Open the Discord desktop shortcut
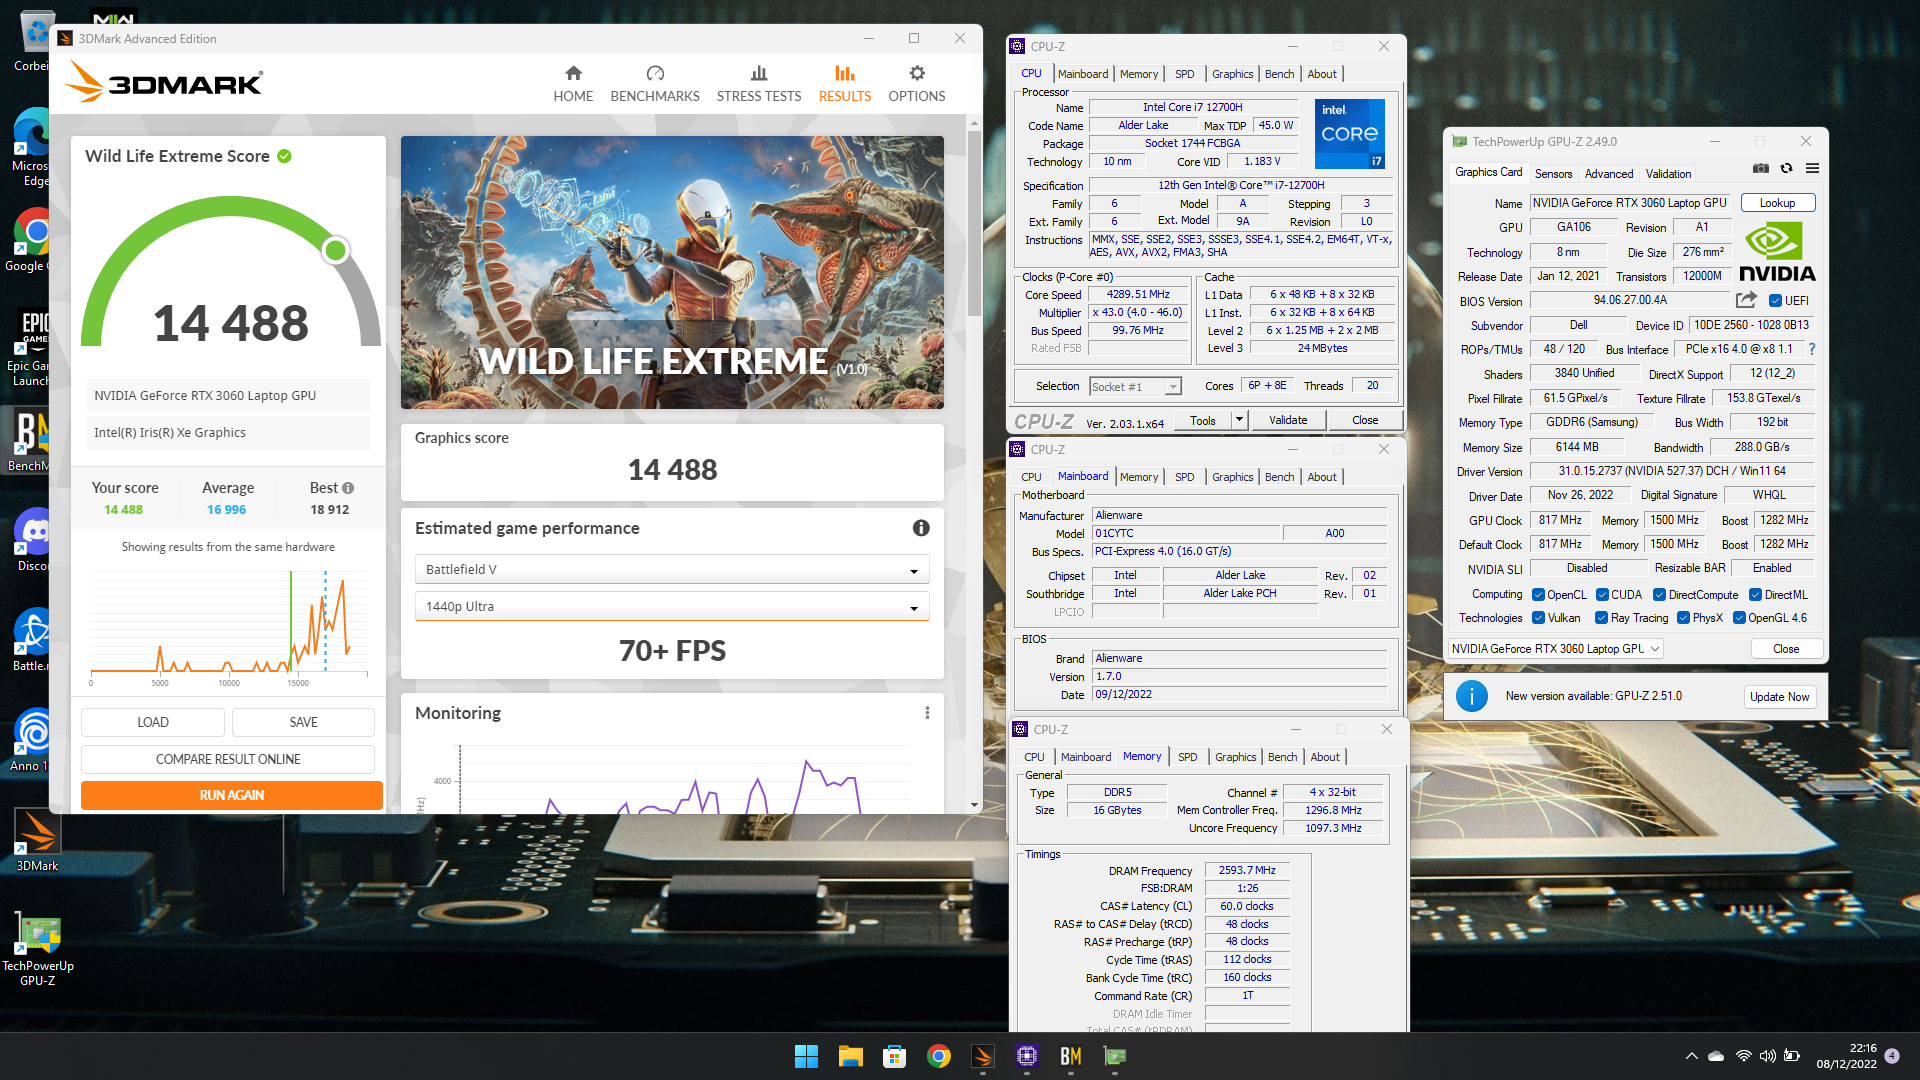Viewport: 1920px width, 1080px height. [33, 540]
